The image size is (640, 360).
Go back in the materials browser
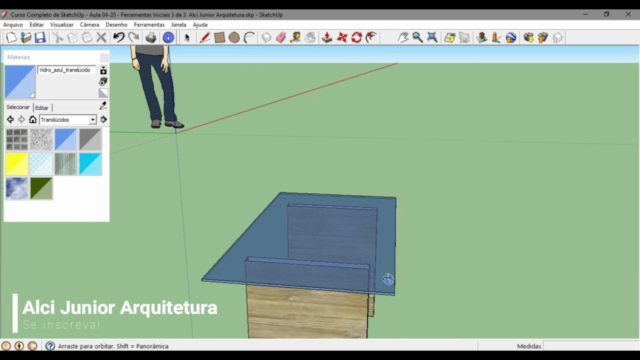(x=10, y=120)
